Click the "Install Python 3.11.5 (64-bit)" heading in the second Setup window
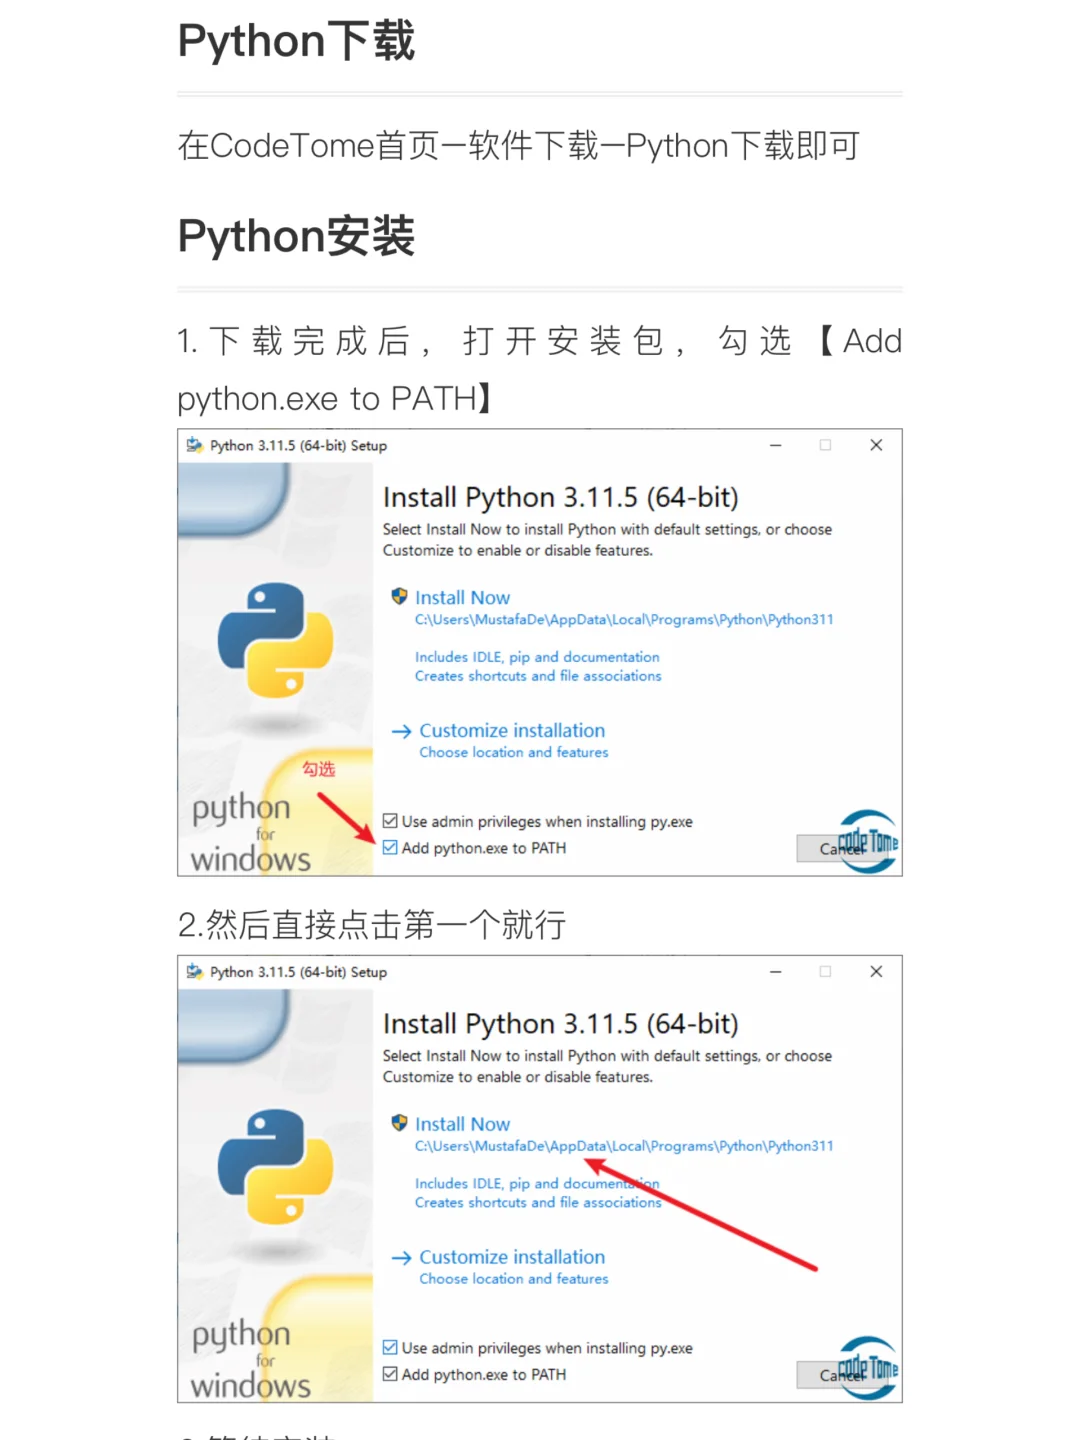Viewport: 1080px width, 1440px height. coord(561,1023)
